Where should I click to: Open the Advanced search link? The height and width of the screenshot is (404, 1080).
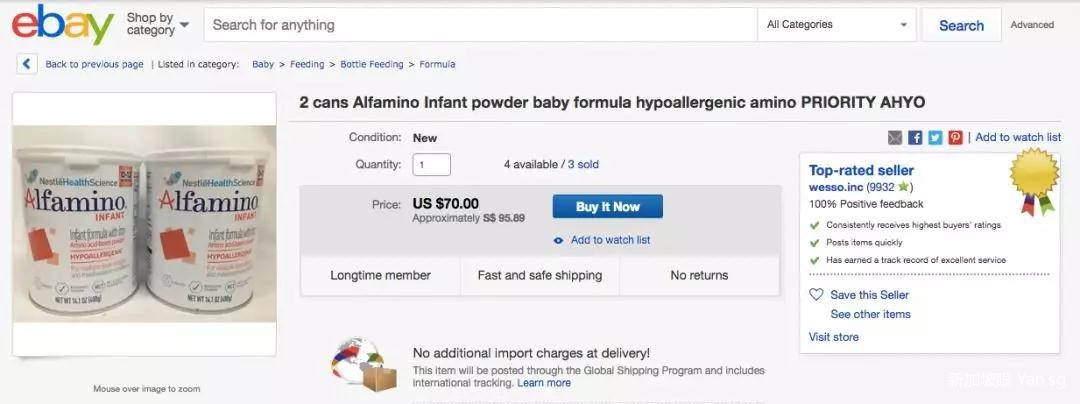click(x=1032, y=25)
